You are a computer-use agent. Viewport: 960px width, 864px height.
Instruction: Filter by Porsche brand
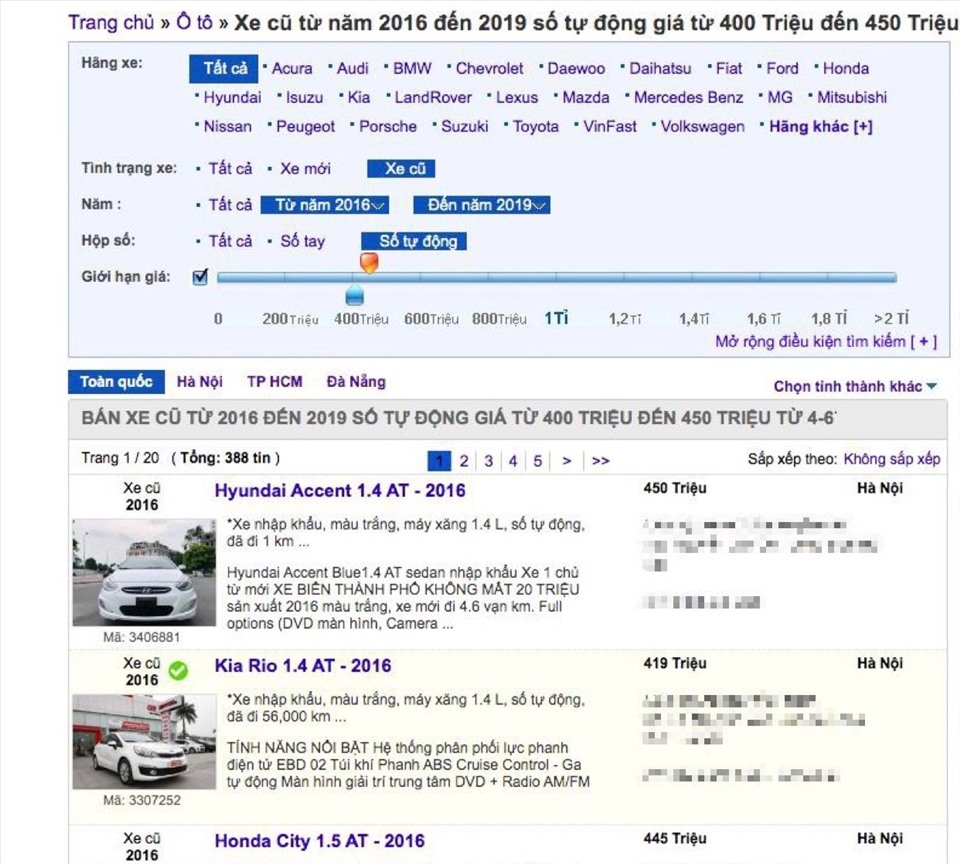click(x=388, y=127)
